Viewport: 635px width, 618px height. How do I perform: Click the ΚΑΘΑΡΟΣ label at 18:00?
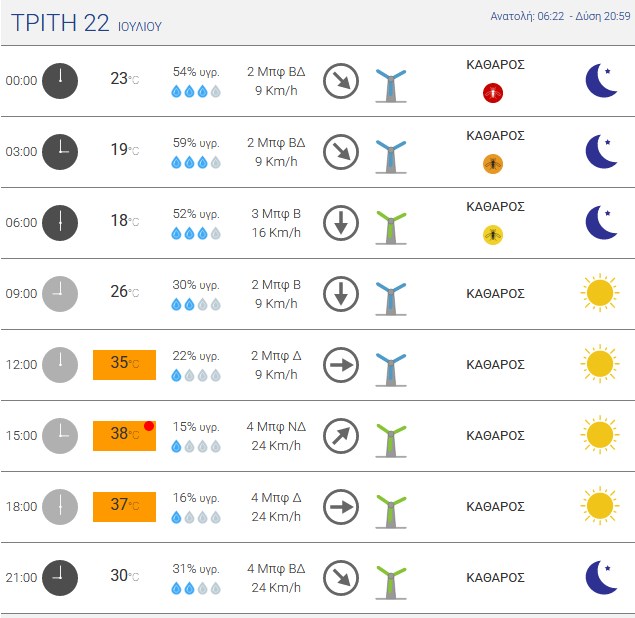click(x=495, y=506)
